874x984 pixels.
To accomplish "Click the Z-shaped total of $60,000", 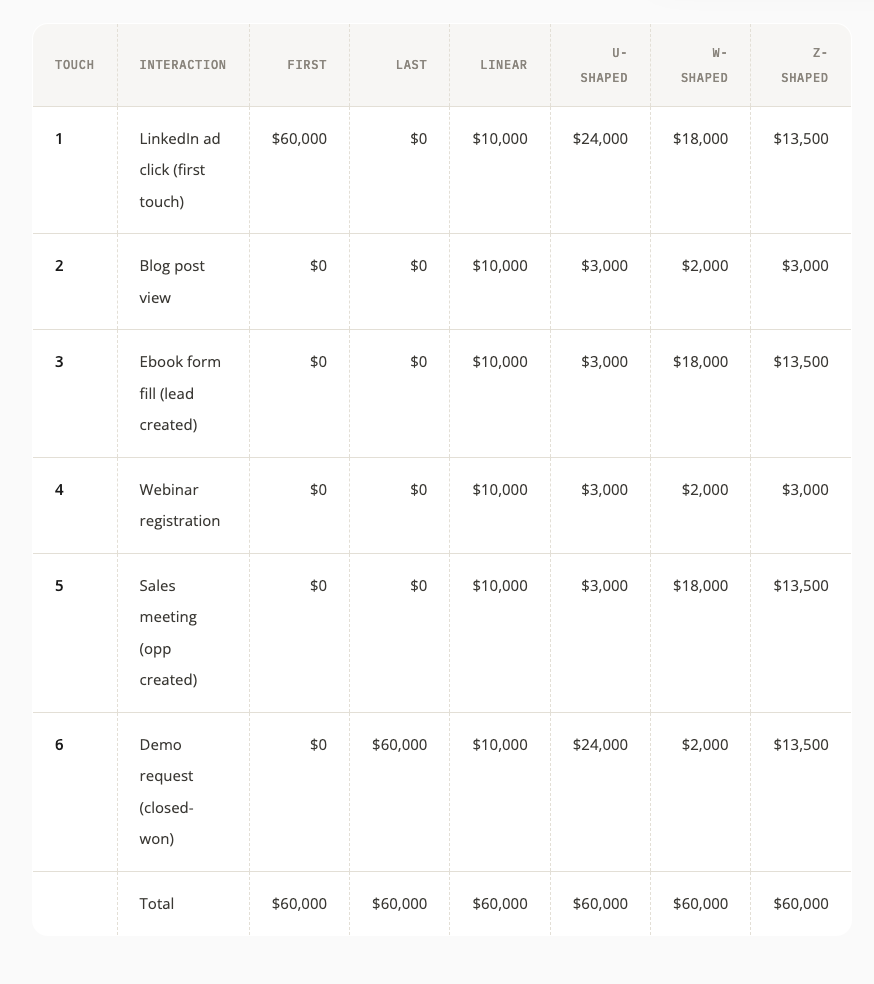I will [801, 904].
